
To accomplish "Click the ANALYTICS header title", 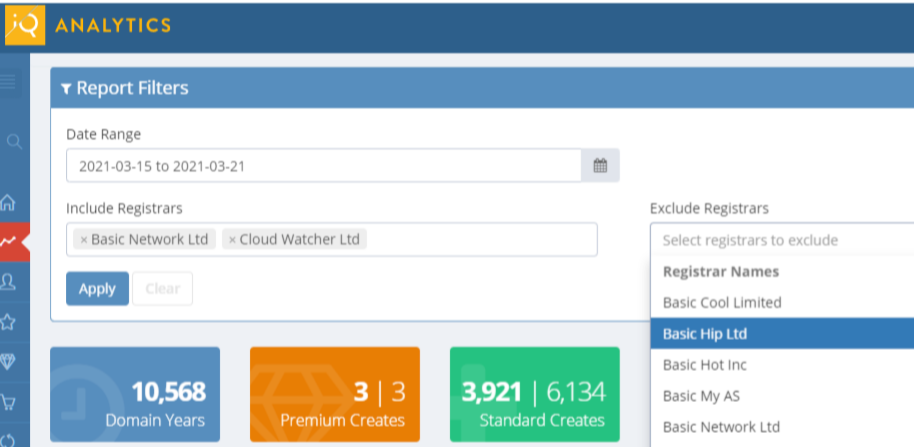I will point(113,25).
